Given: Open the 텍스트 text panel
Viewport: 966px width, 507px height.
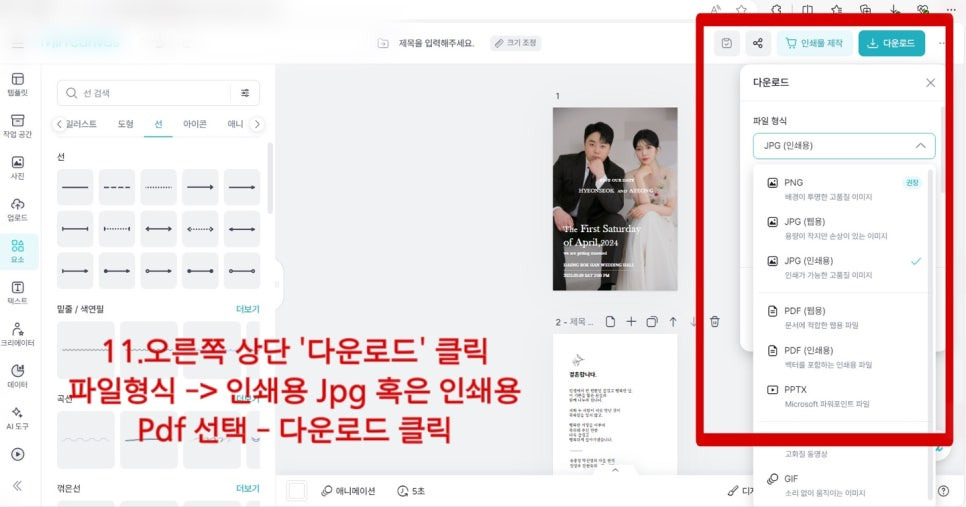Looking at the screenshot, I should (x=17, y=293).
